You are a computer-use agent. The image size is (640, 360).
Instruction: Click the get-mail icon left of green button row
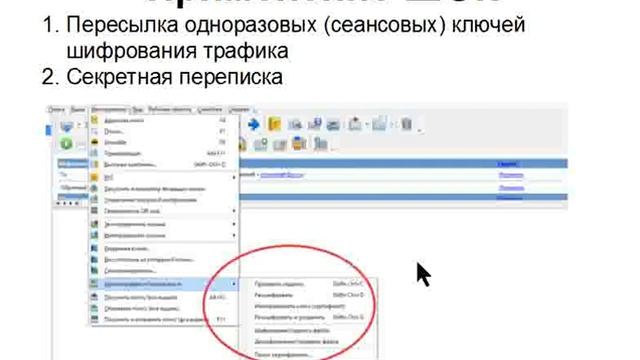pos(66,127)
